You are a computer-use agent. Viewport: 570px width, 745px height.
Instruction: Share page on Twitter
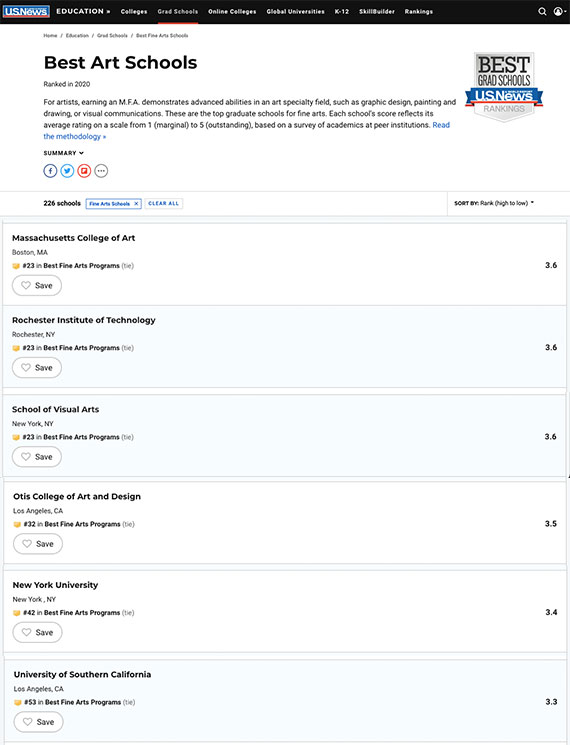pyautogui.click(x=67, y=171)
